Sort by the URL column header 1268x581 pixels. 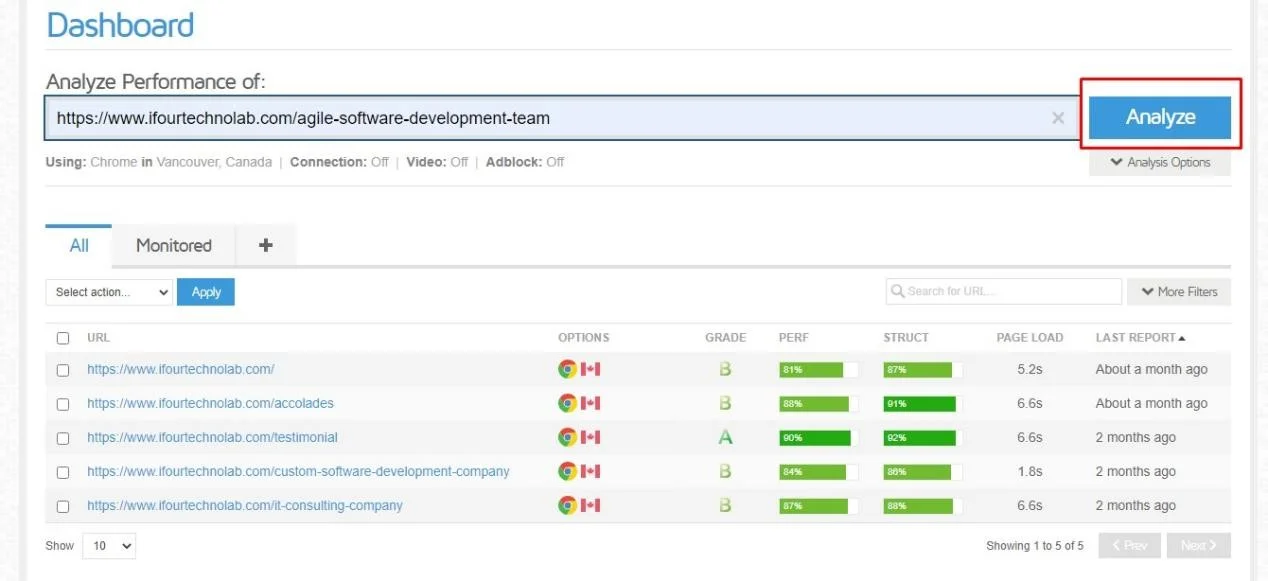[98, 338]
